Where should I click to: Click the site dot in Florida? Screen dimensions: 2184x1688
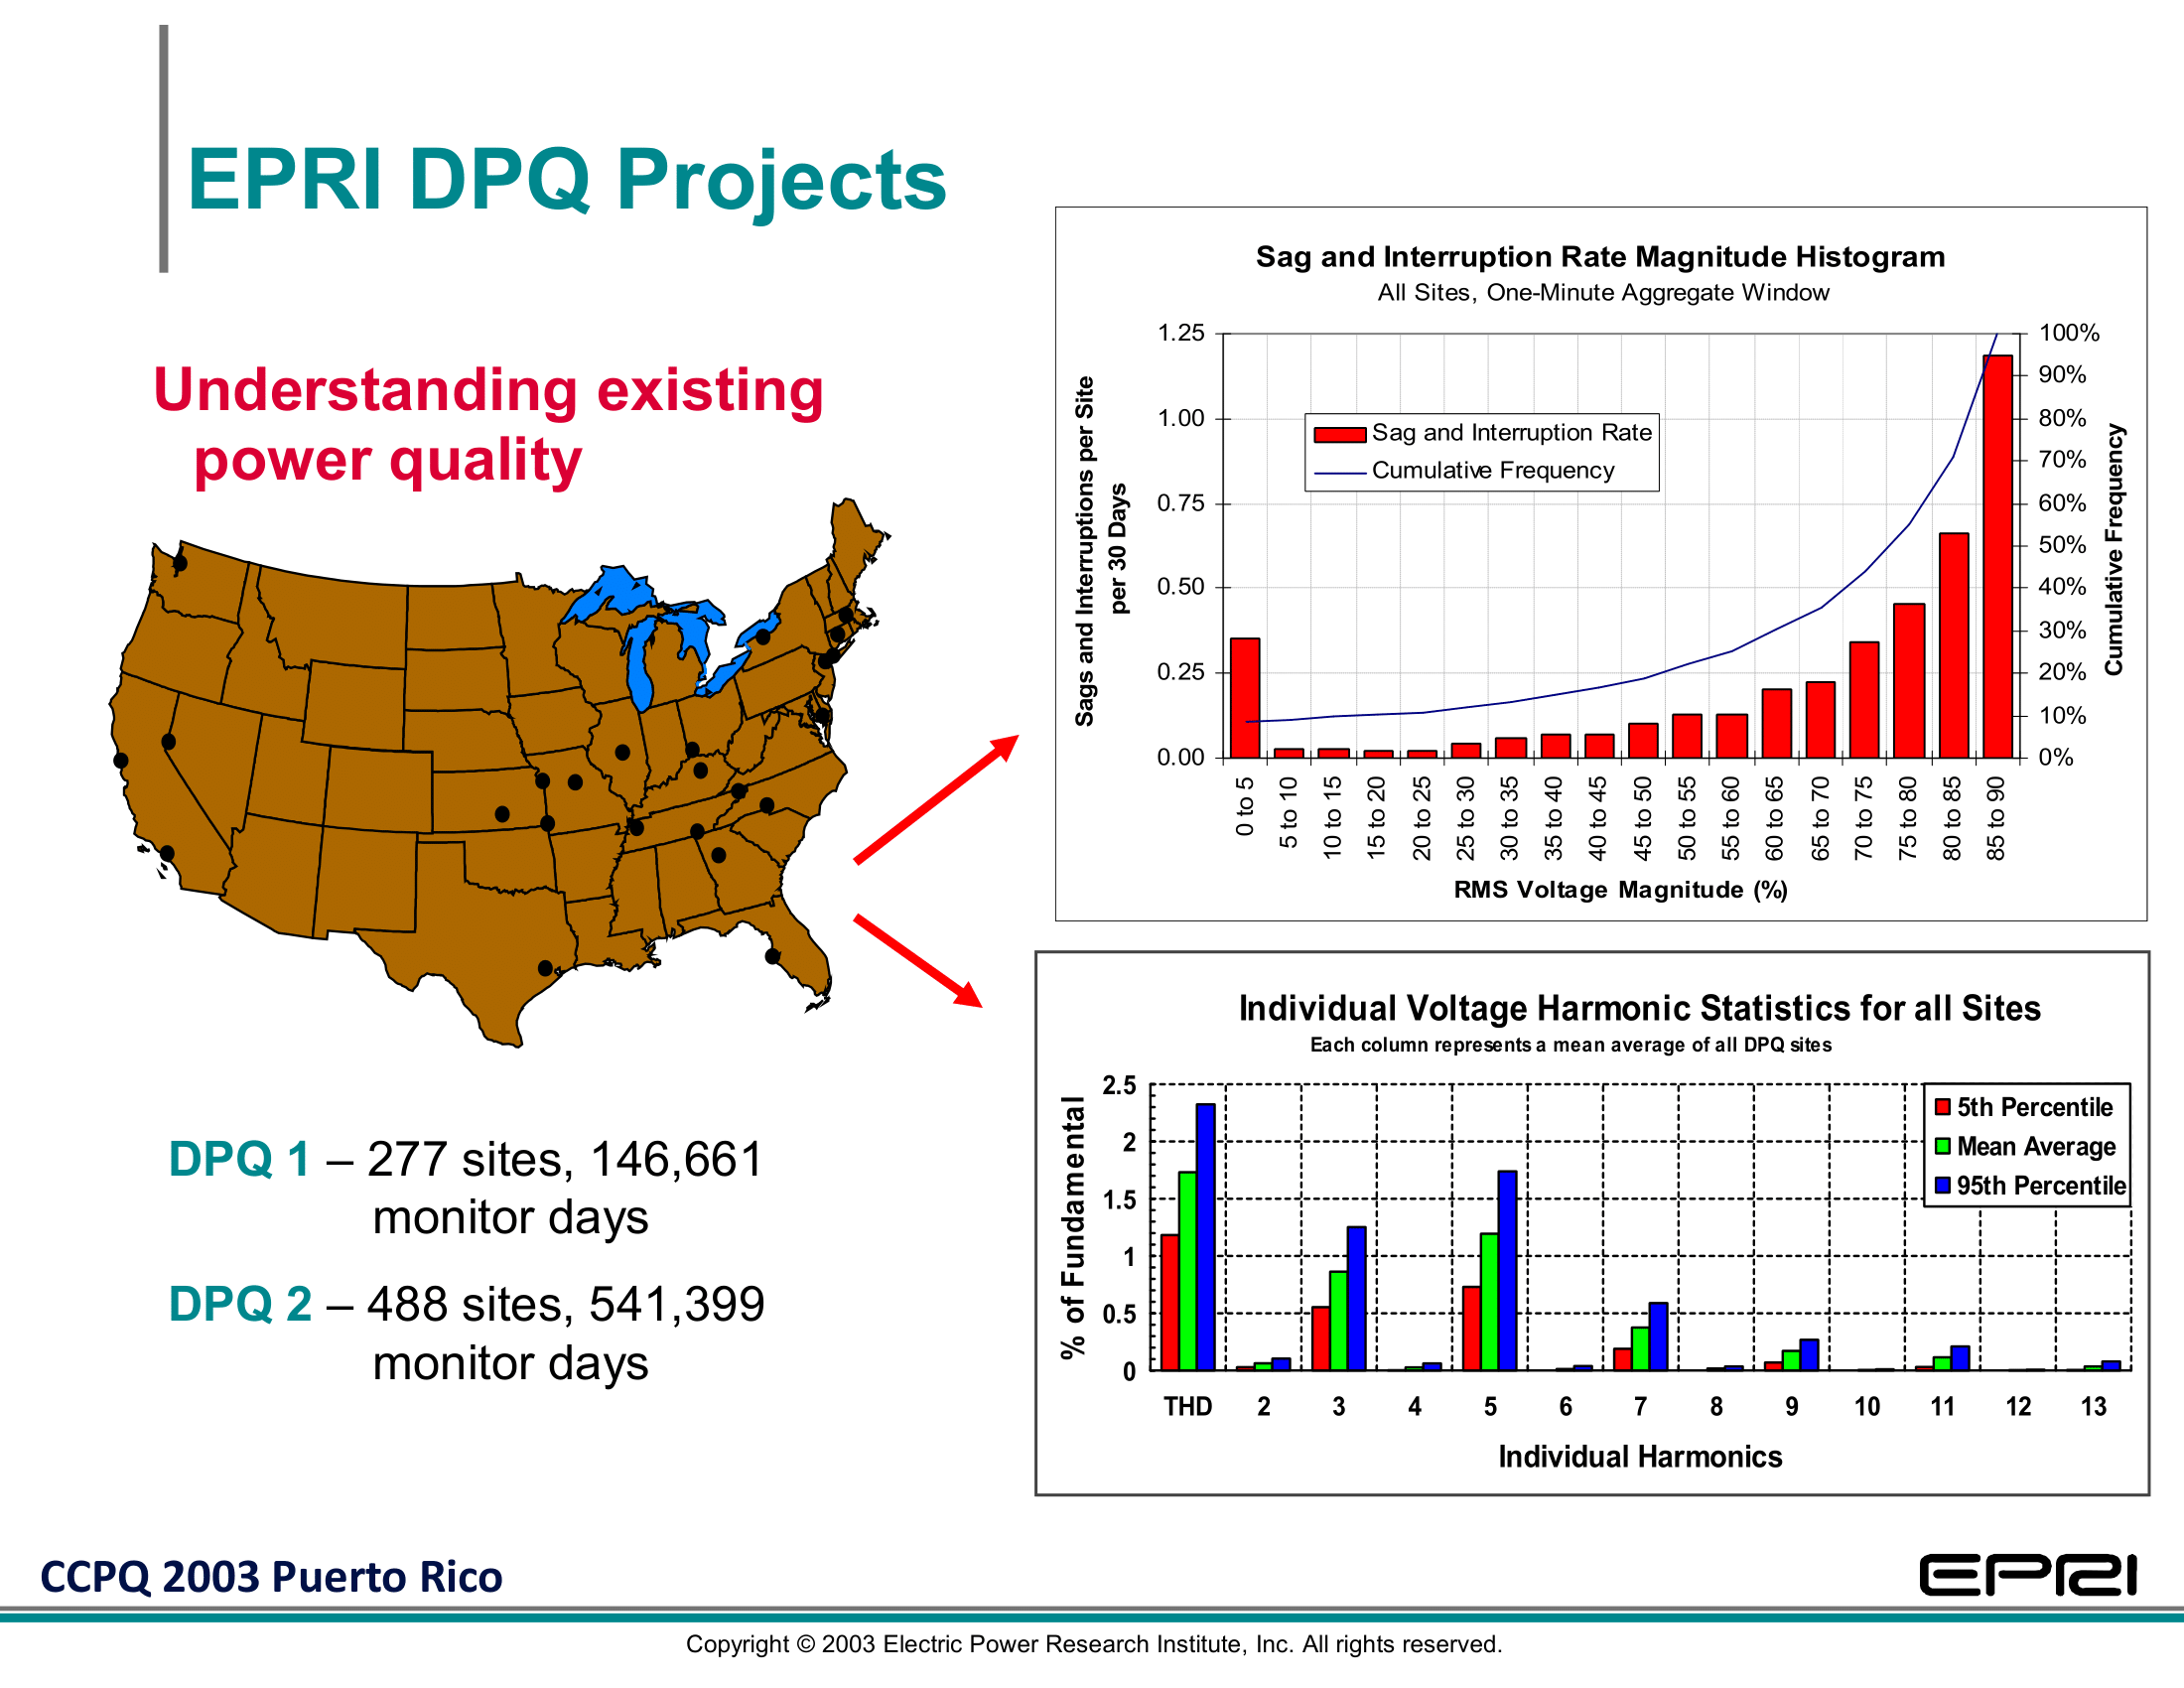tap(772, 955)
